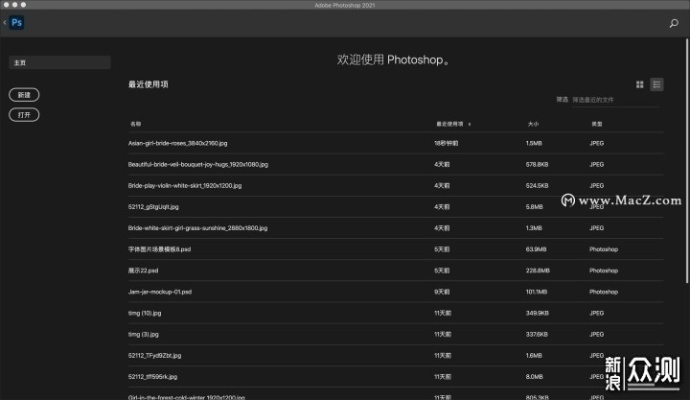
Task: Click the back chevron beside Ps logo
Action: tap(4, 22)
